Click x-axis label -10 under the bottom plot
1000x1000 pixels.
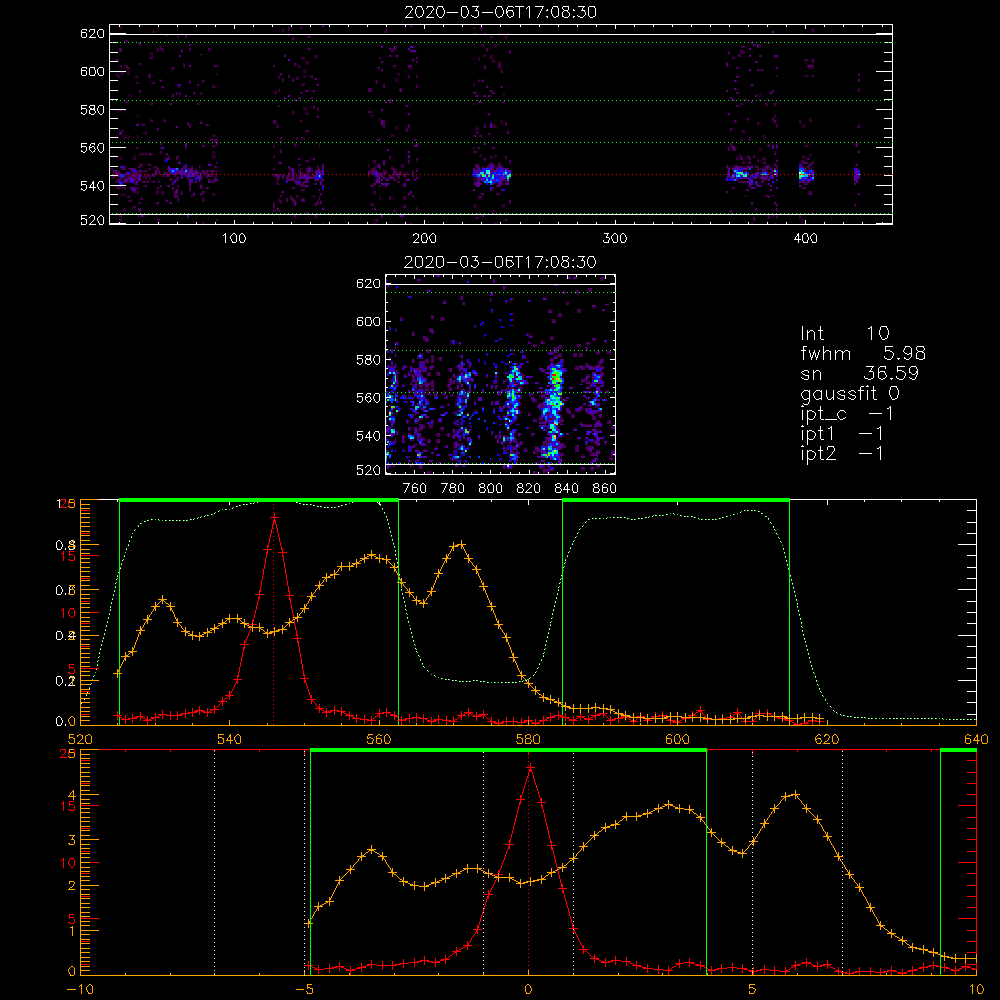(79, 990)
